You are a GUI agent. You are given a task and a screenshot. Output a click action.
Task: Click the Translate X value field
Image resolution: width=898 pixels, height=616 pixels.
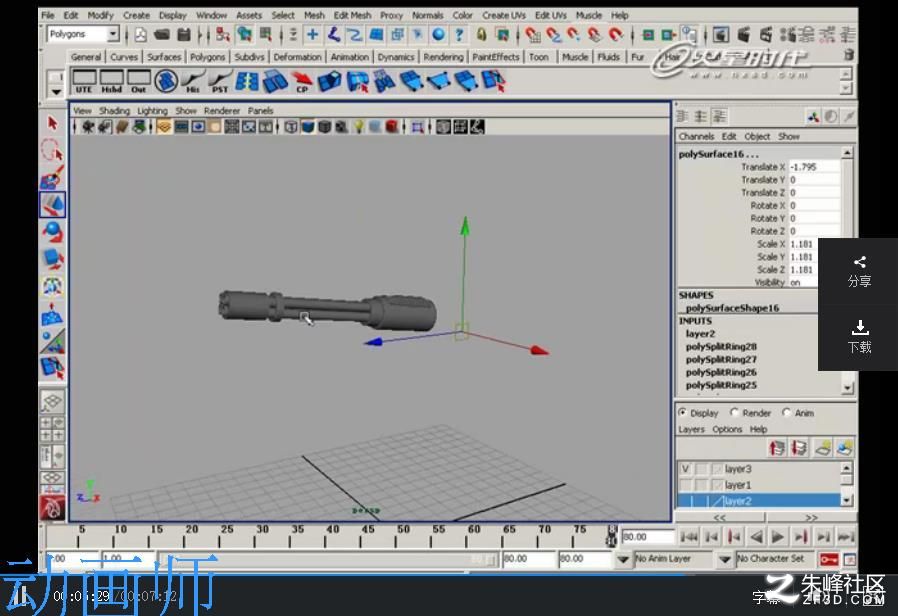pos(814,167)
